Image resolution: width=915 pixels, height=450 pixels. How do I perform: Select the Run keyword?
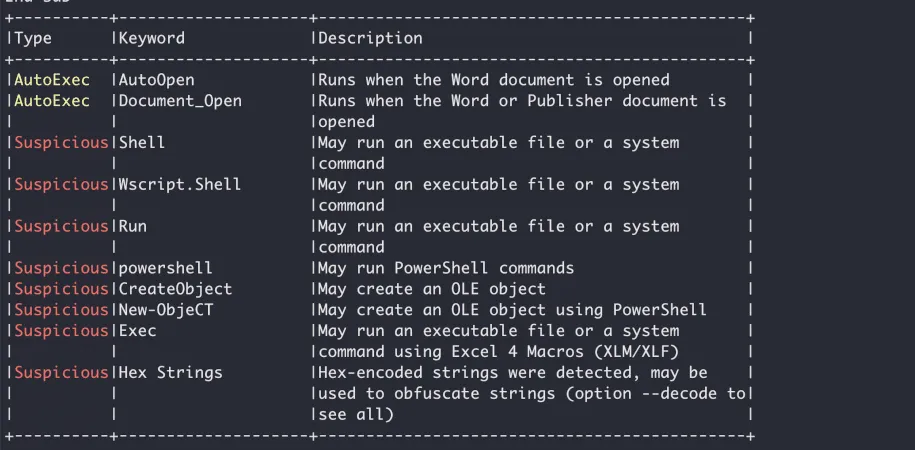[132, 226]
